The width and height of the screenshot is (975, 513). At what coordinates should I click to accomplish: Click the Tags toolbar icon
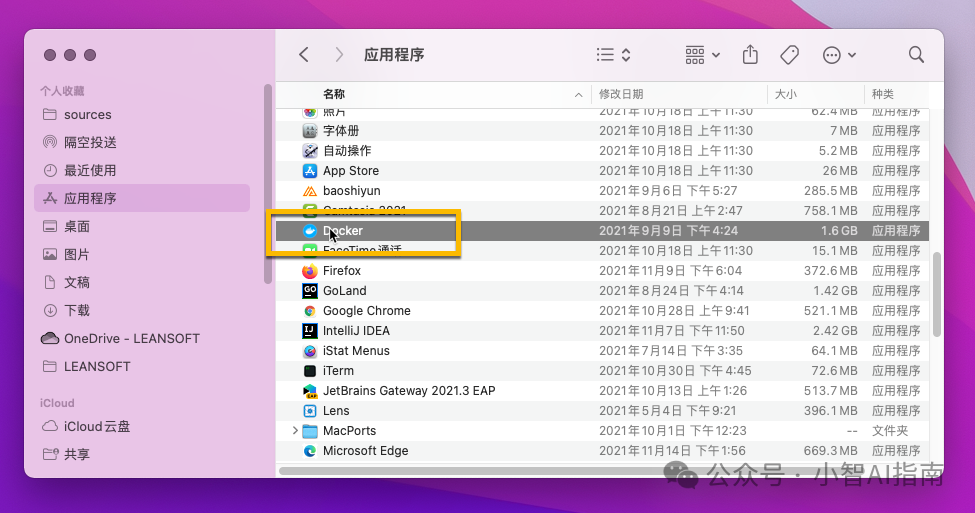point(790,55)
